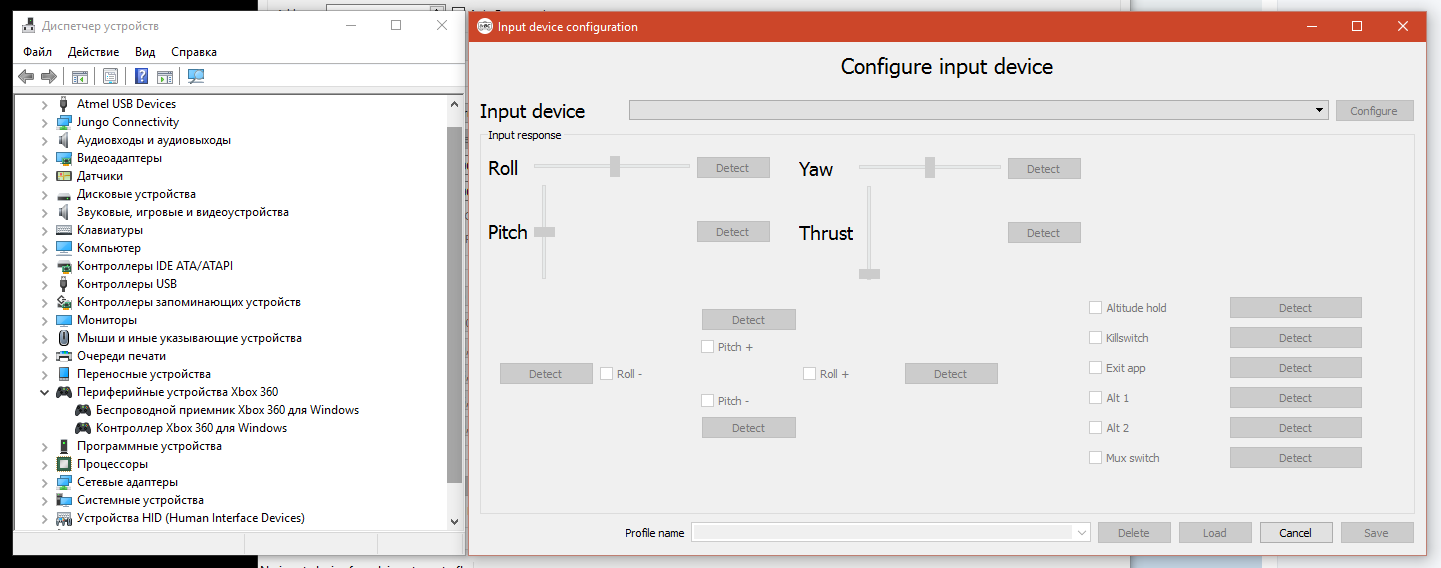Open the Справка menu

point(193,52)
